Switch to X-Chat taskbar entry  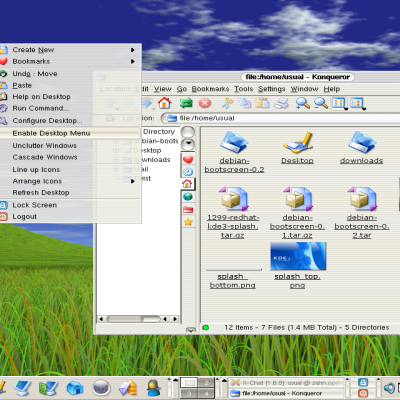[287, 383]
